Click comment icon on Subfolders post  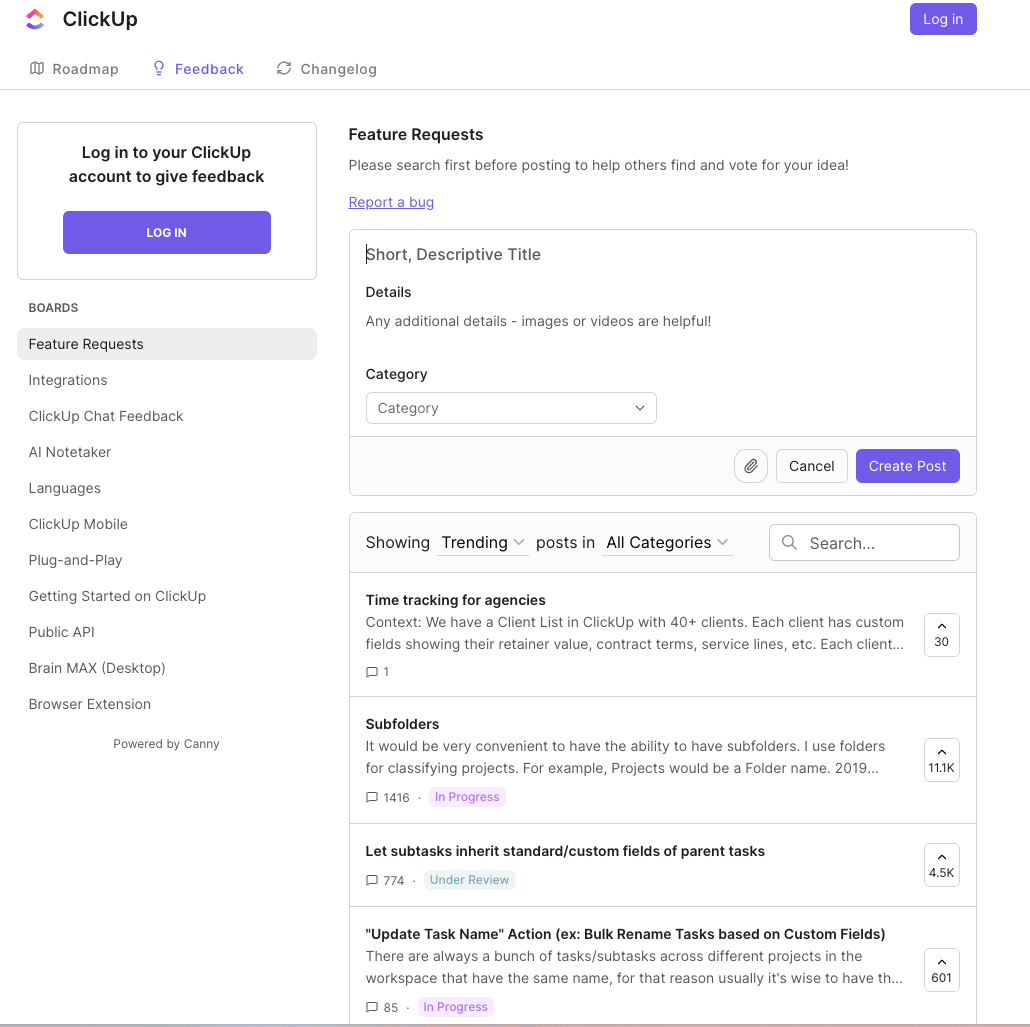(372, 797)
